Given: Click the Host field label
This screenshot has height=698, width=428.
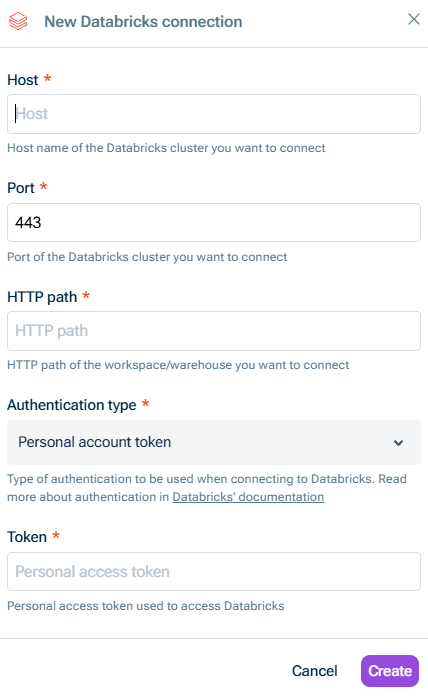Looking at the screenshot, I should pyautogui.click(x=23, y=80).
